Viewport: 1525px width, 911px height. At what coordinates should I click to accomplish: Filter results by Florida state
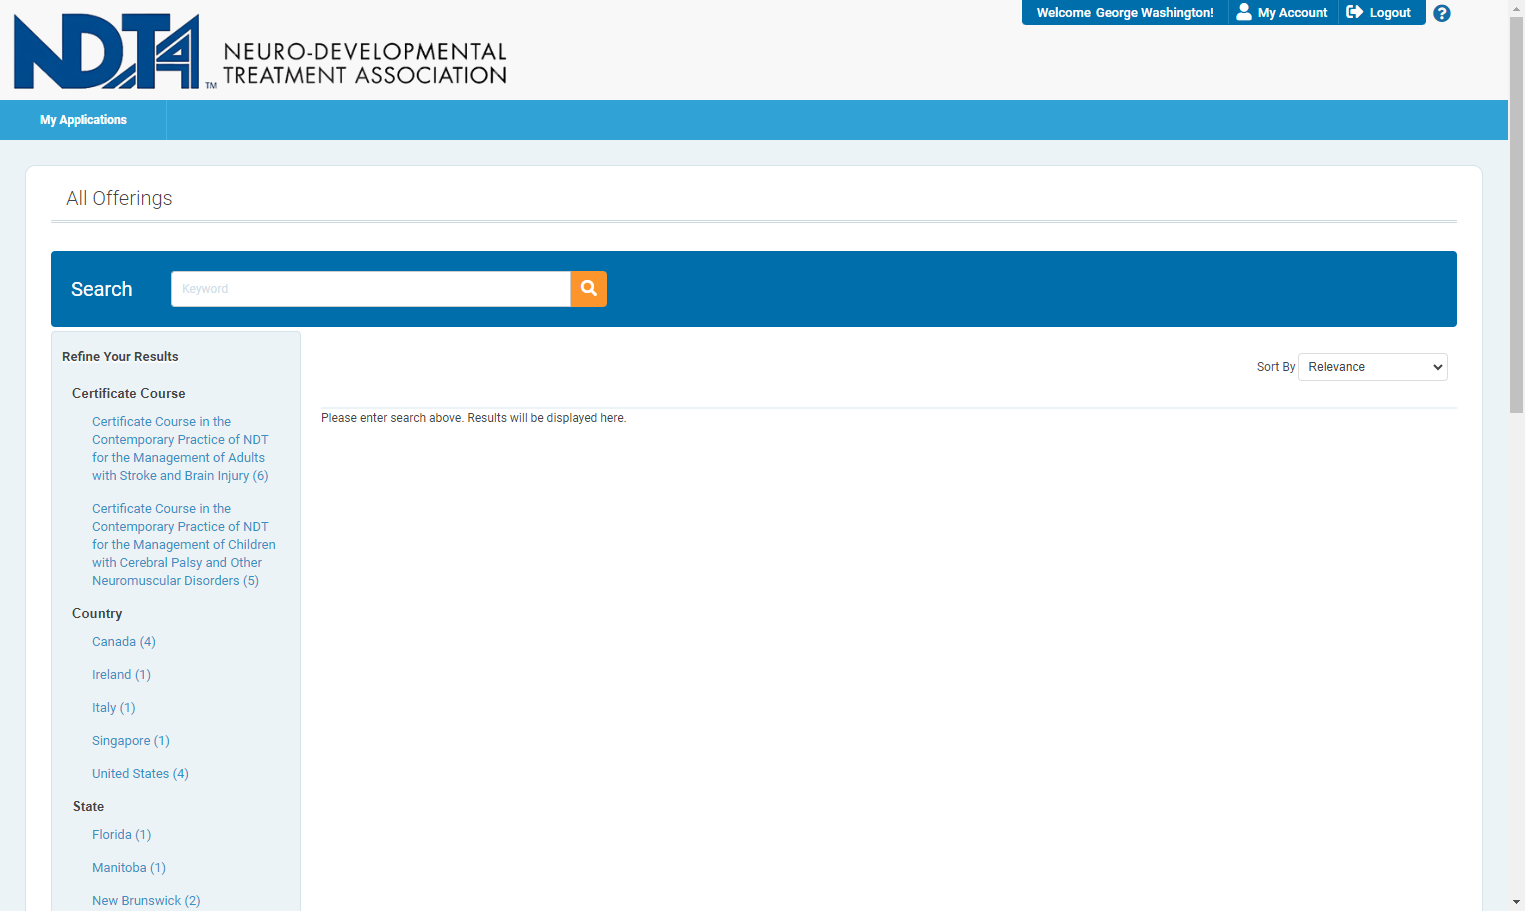pos(121,835)
